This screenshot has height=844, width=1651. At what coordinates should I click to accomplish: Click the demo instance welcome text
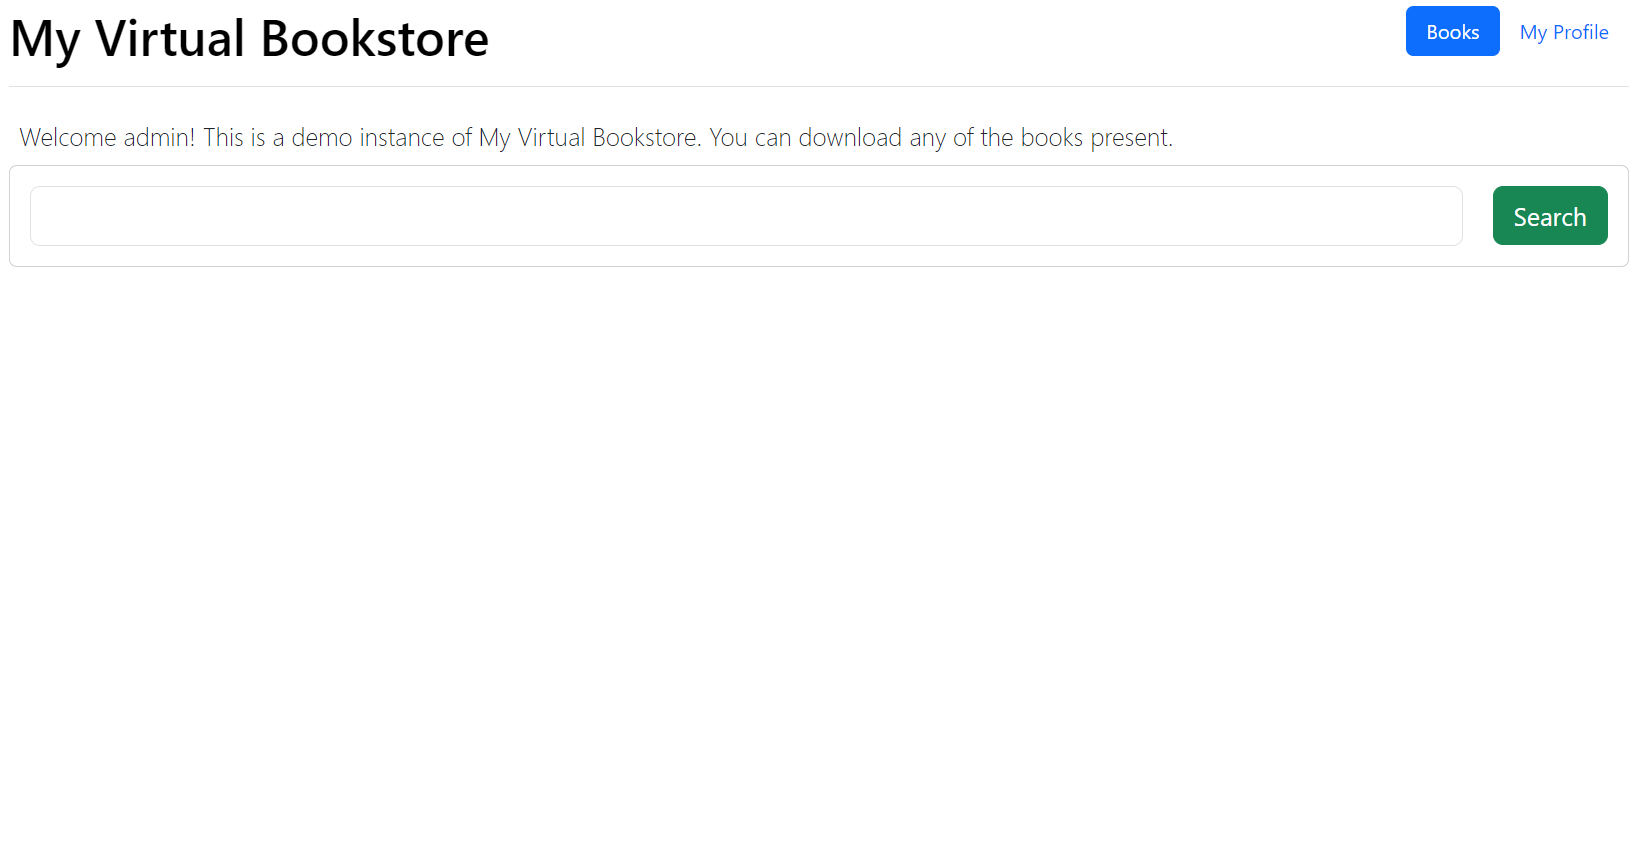(x=595, y=137)
